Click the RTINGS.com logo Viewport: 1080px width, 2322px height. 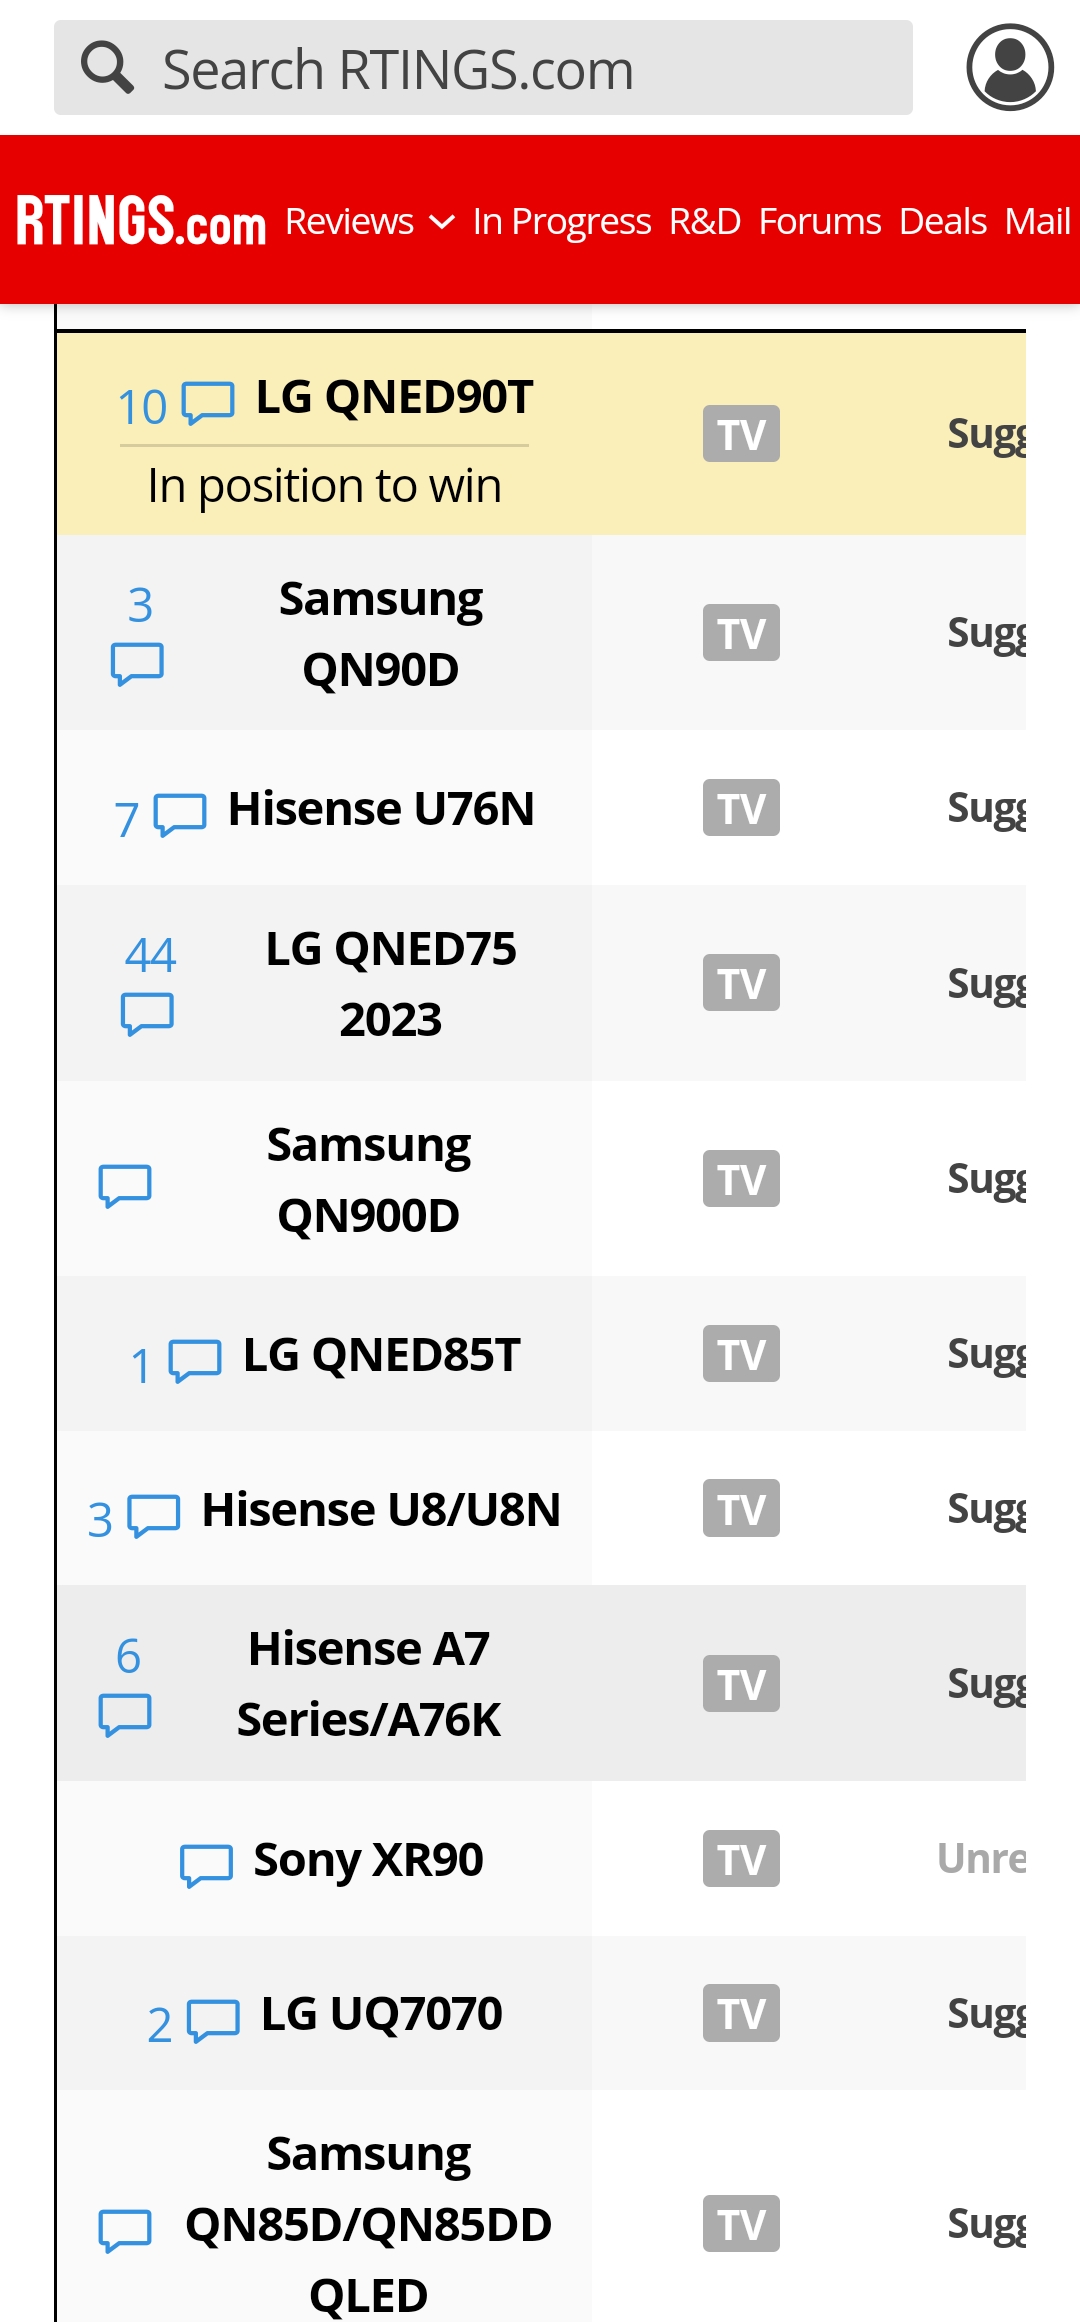coord(141,220)
